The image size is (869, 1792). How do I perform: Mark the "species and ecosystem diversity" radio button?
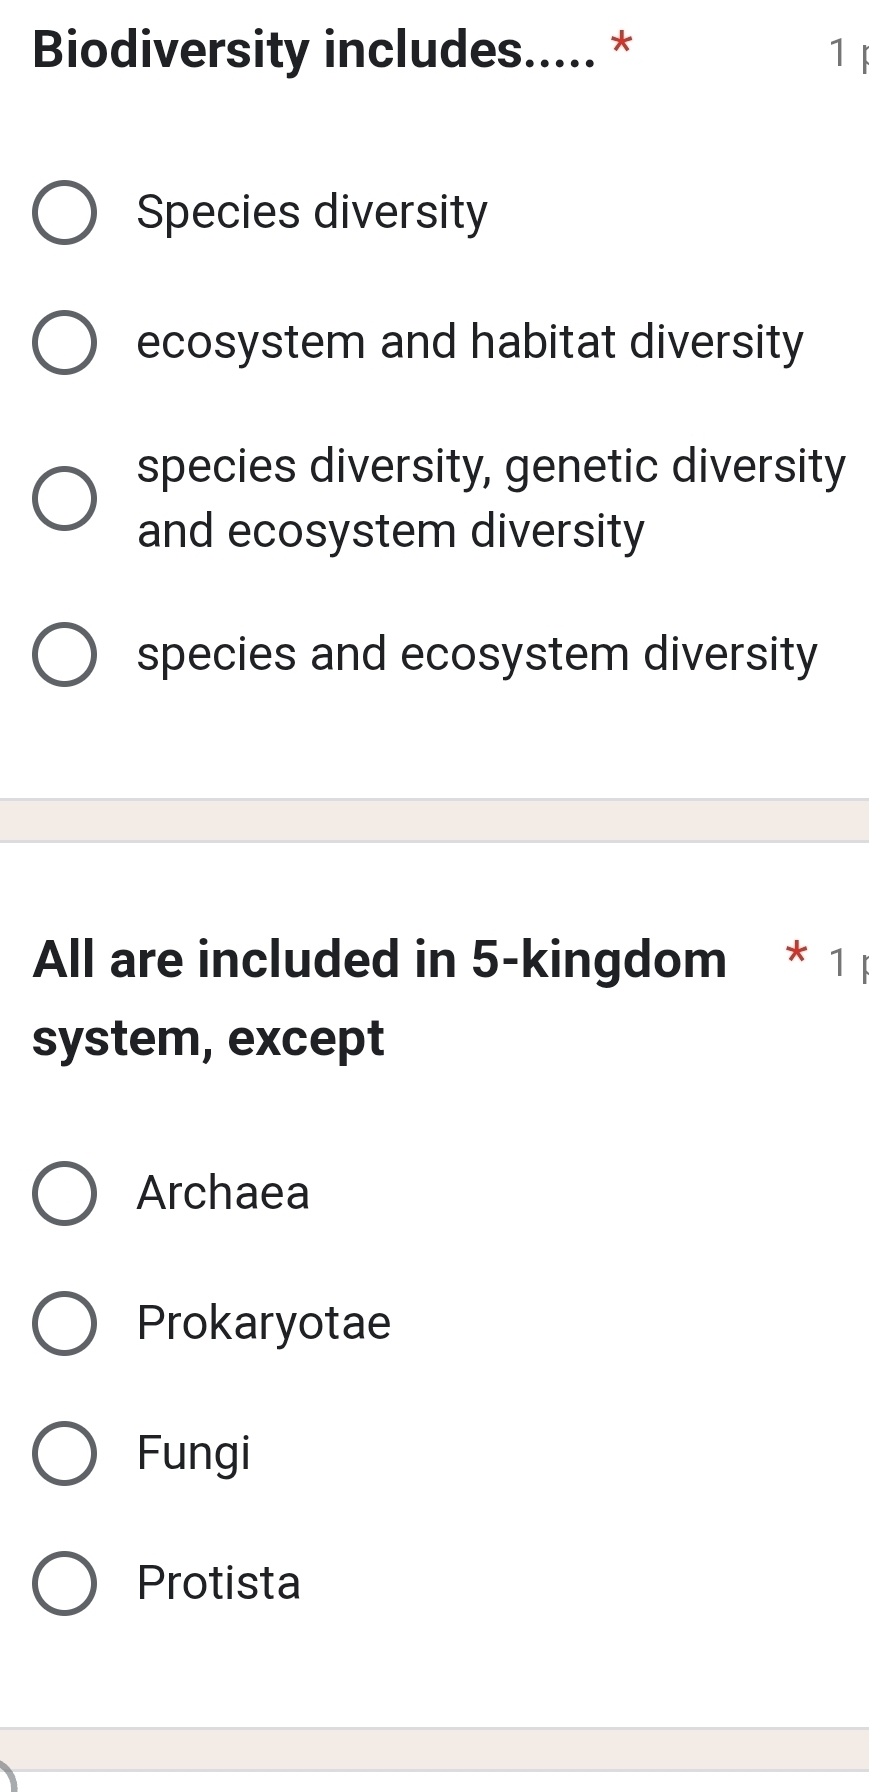pyautogui.click(x=65, y=655)
